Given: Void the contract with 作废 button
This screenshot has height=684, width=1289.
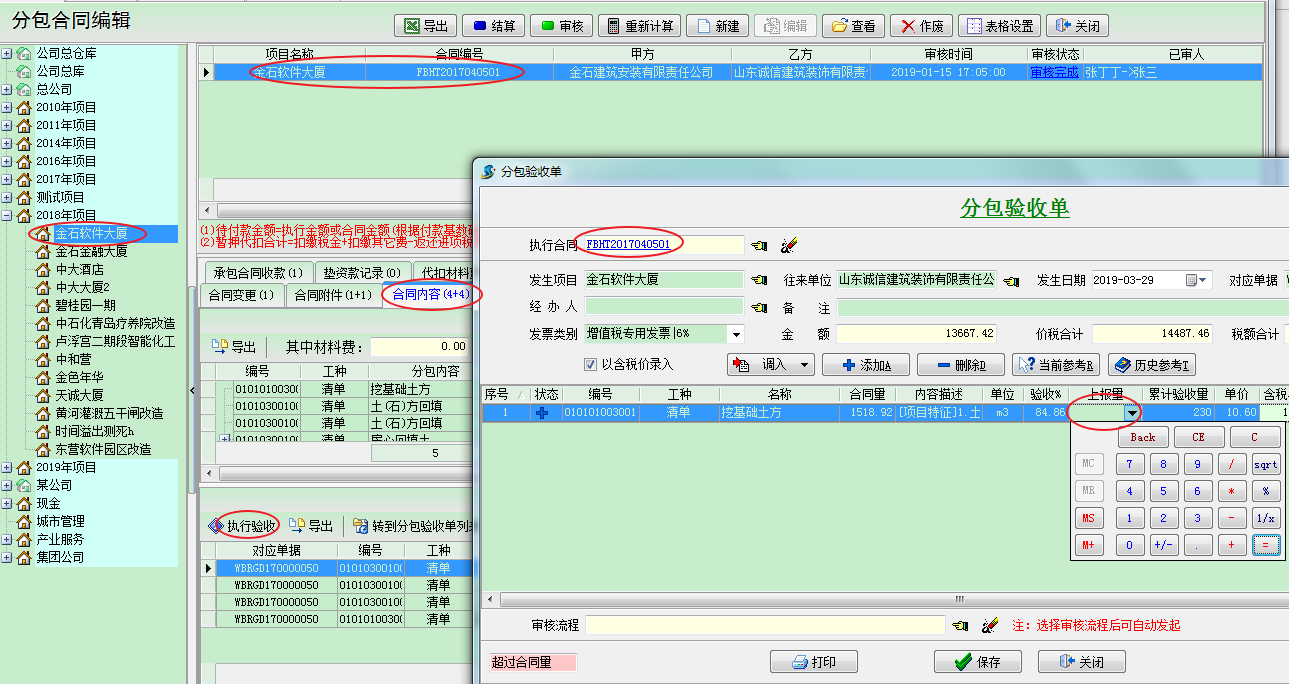Looking at the screenshot, I should coord(921,26).
